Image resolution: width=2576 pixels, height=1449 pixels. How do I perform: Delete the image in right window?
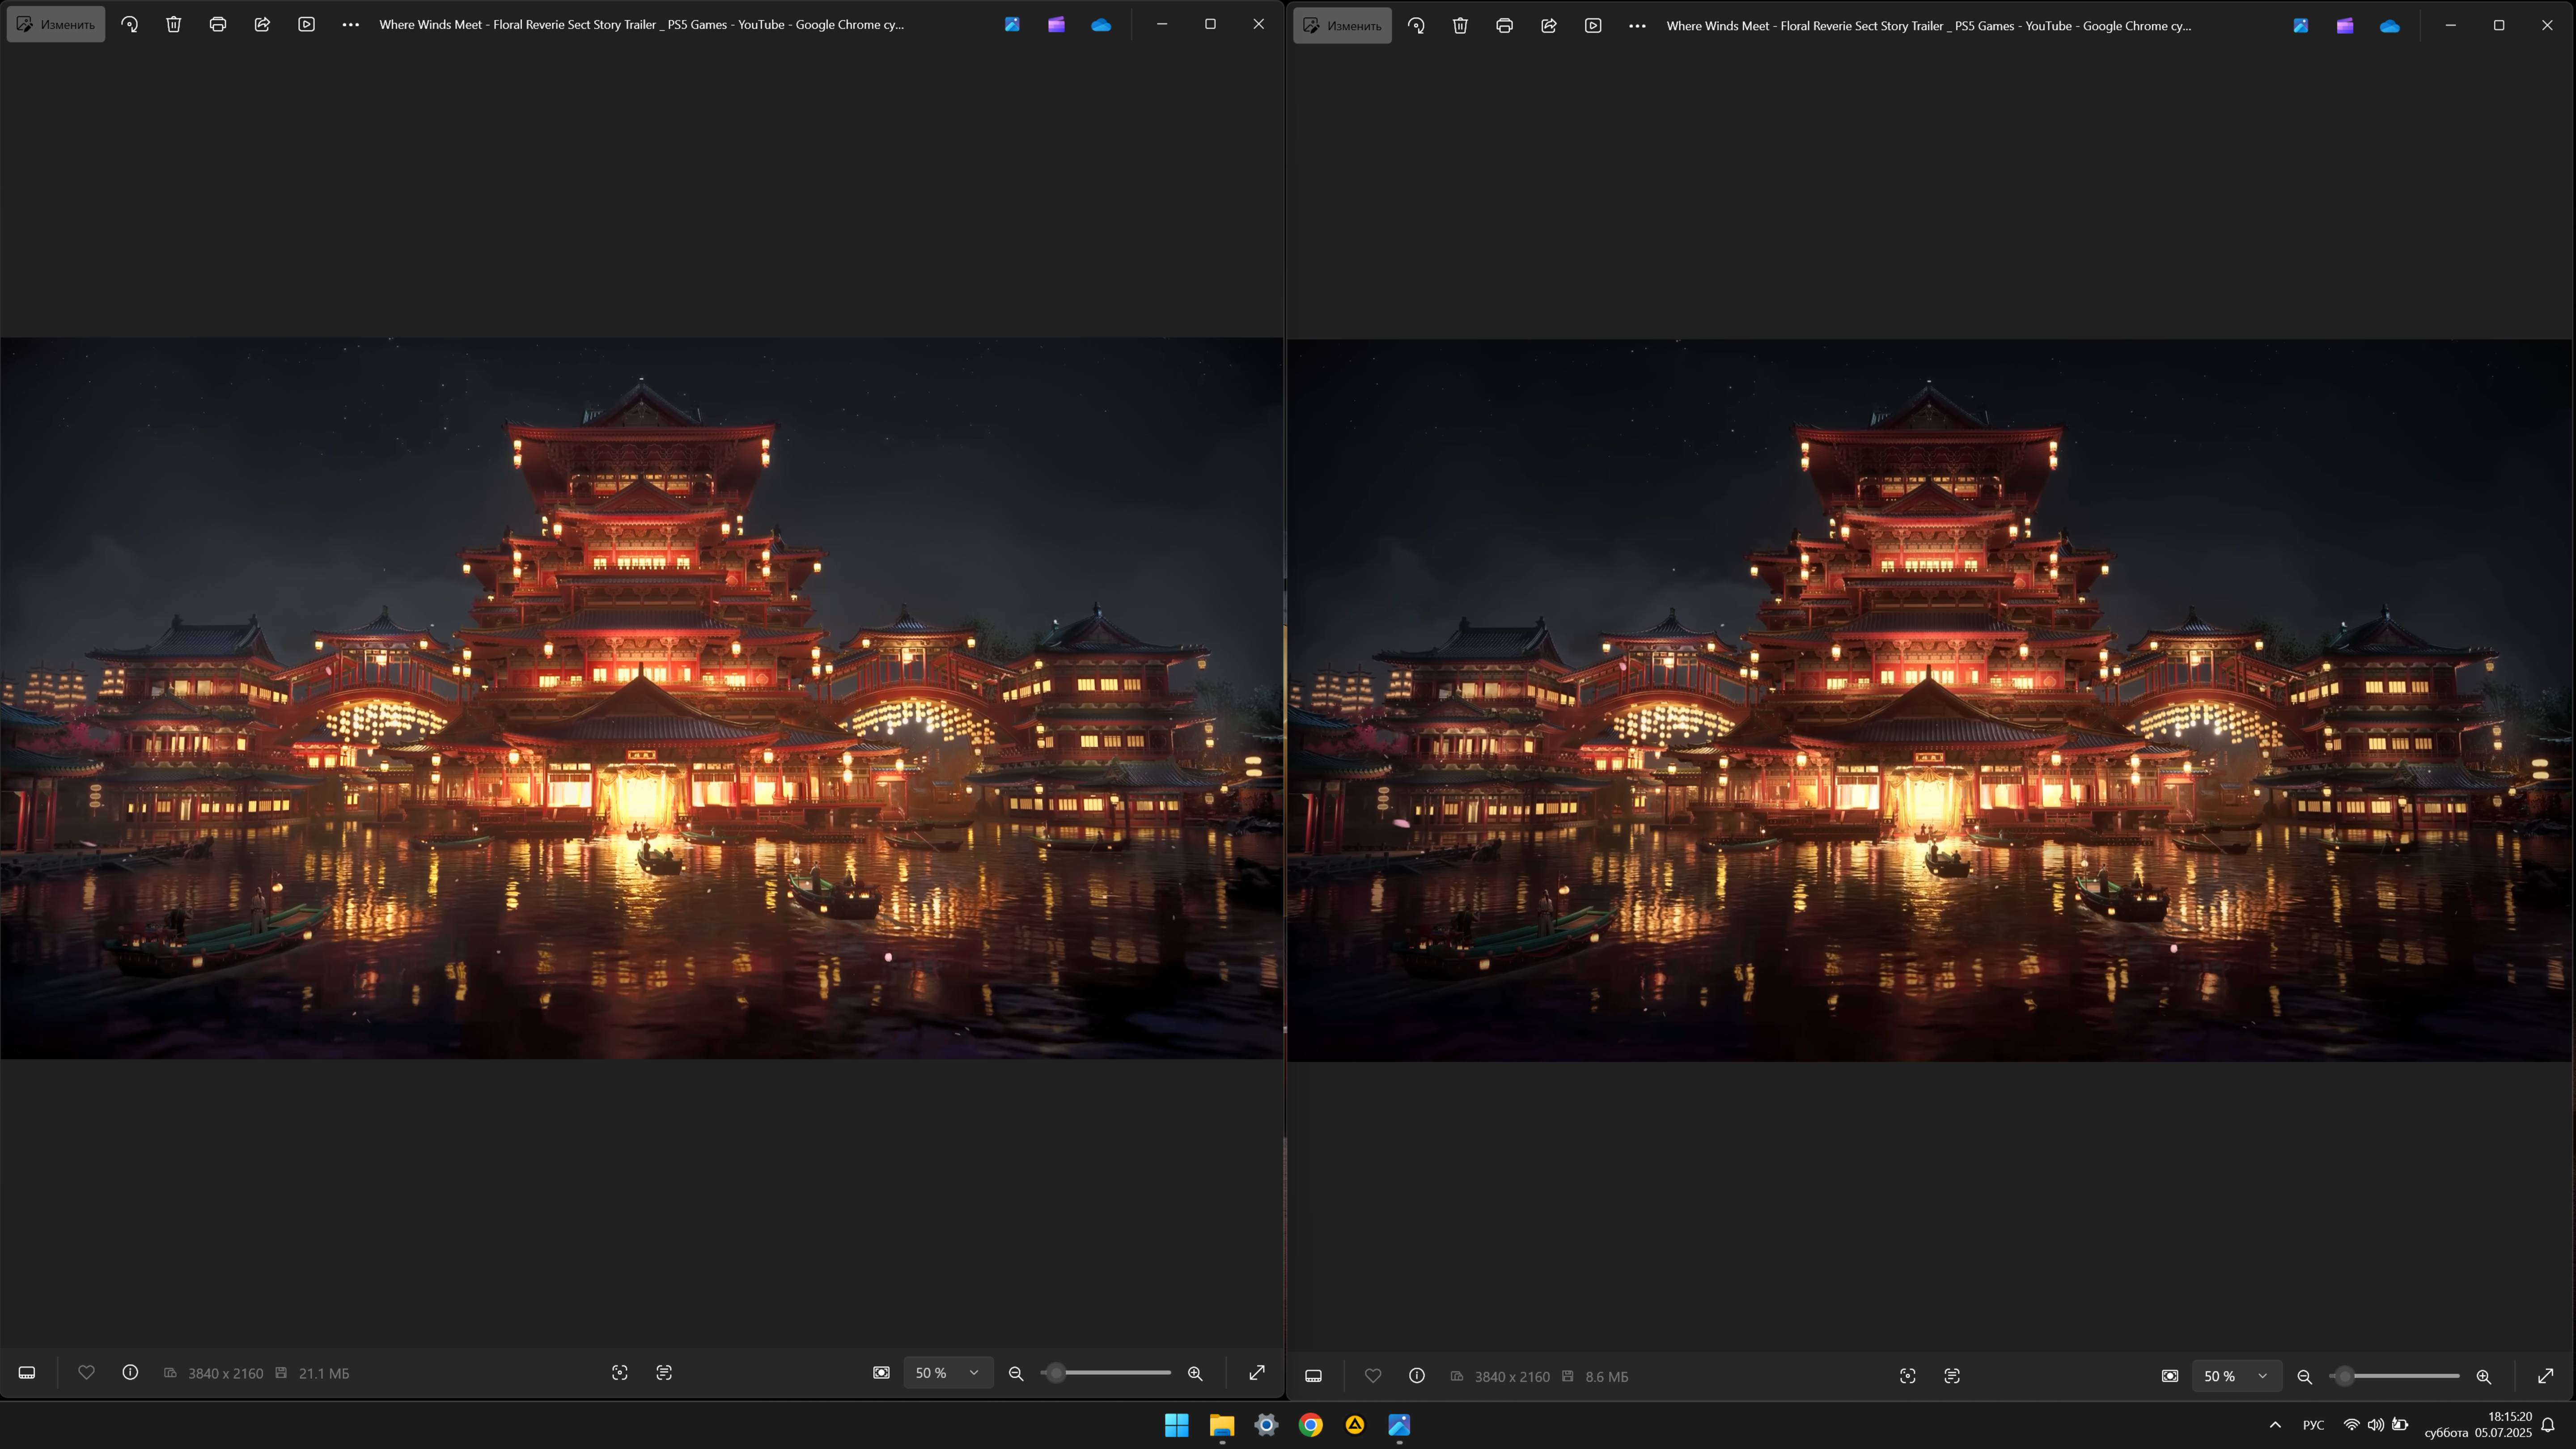click(x=1460, y=26)
